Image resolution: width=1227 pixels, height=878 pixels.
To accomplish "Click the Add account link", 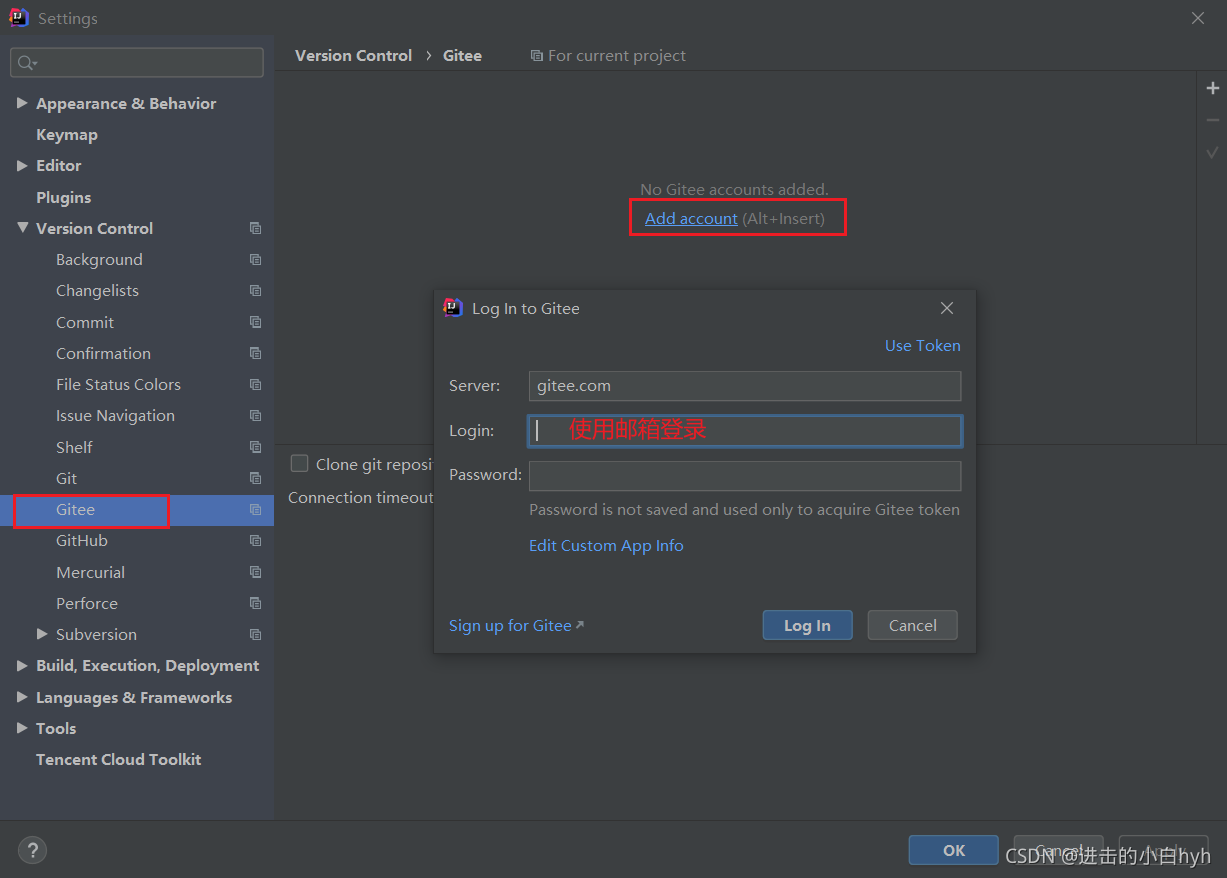I will pos(691,218).
